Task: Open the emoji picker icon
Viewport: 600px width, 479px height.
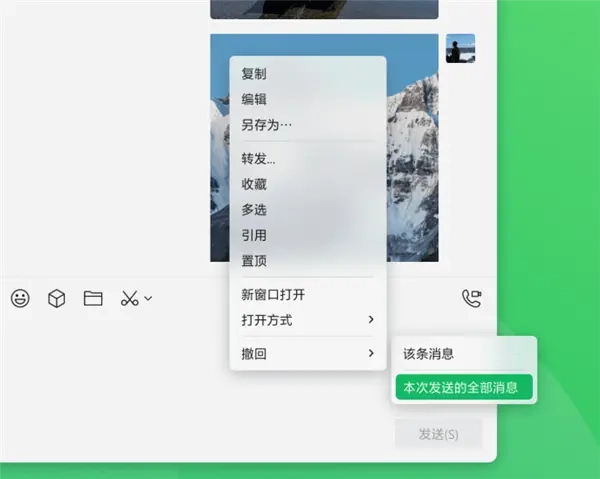Action: [x=20, y=298]
